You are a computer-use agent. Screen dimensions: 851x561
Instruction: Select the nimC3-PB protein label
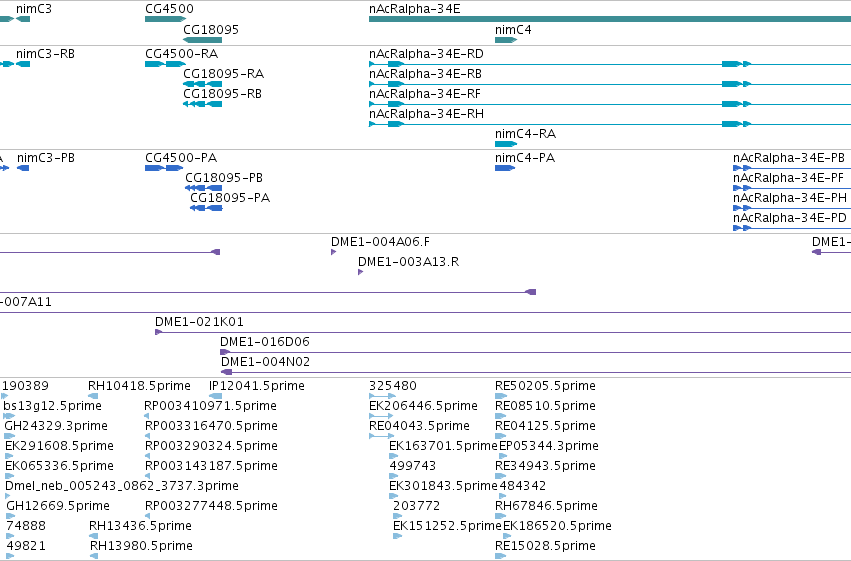(46, 158)
